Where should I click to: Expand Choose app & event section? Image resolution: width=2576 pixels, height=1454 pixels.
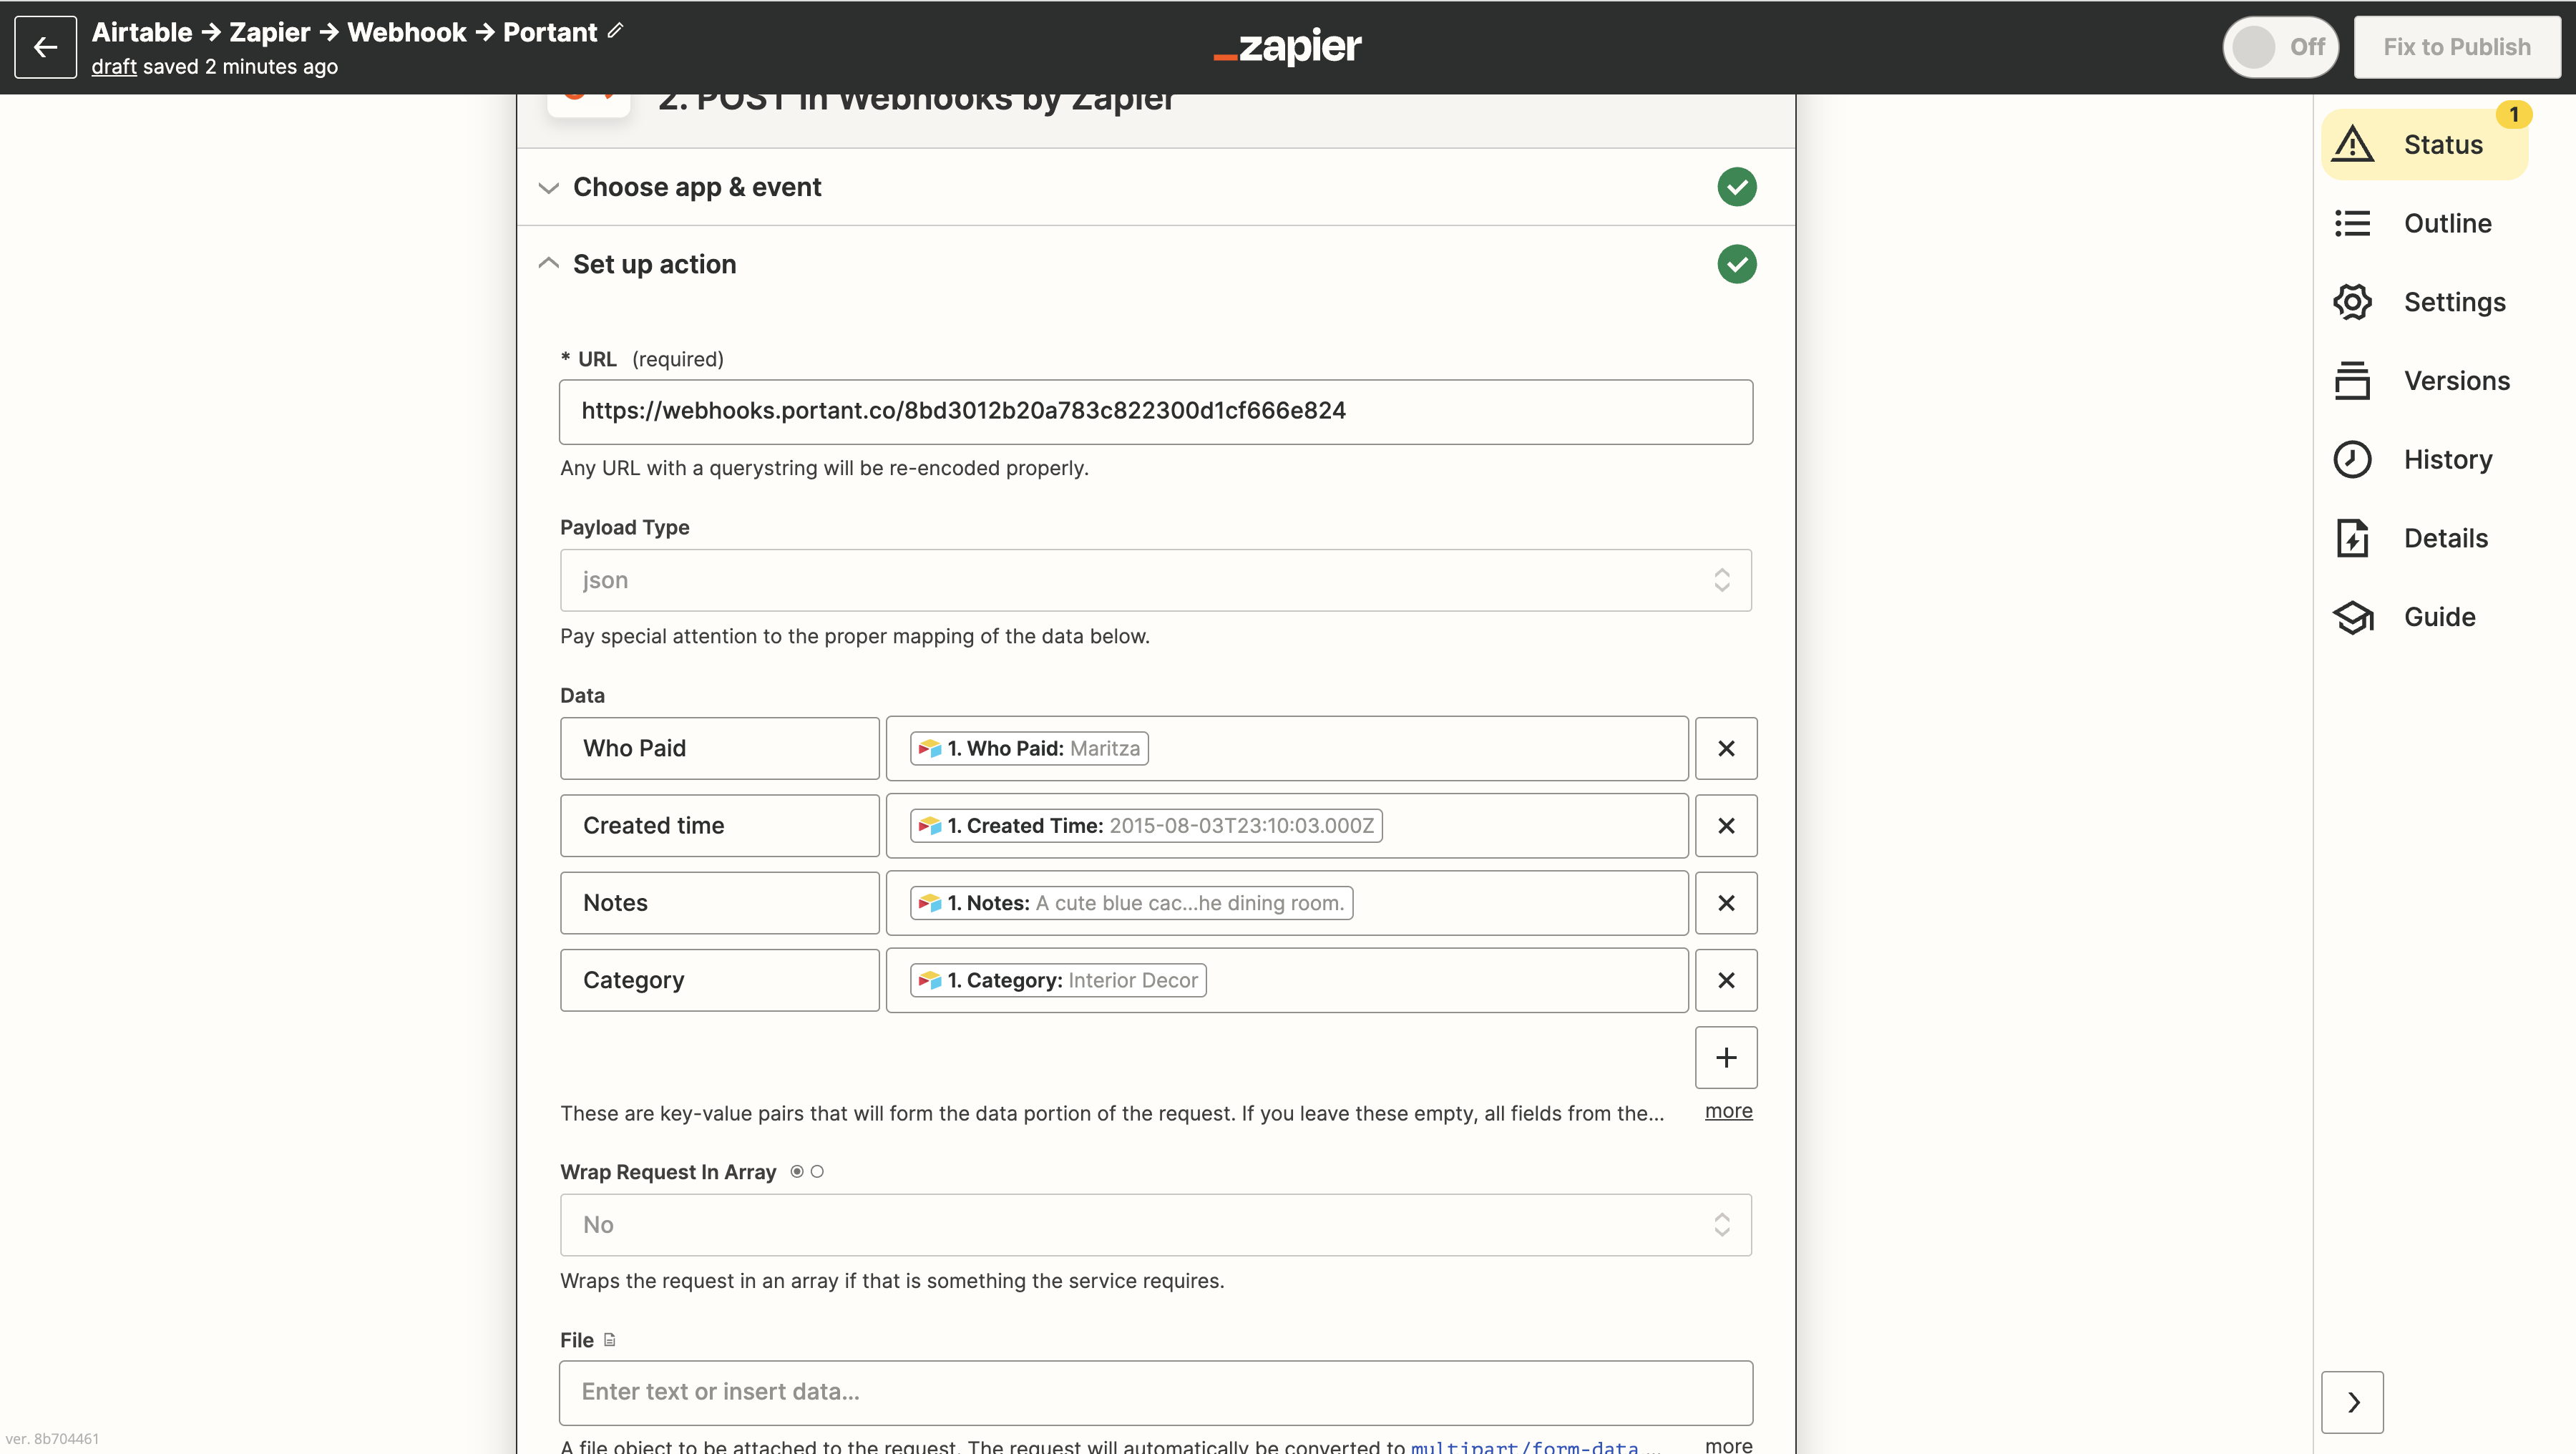[x=696, y=187]
